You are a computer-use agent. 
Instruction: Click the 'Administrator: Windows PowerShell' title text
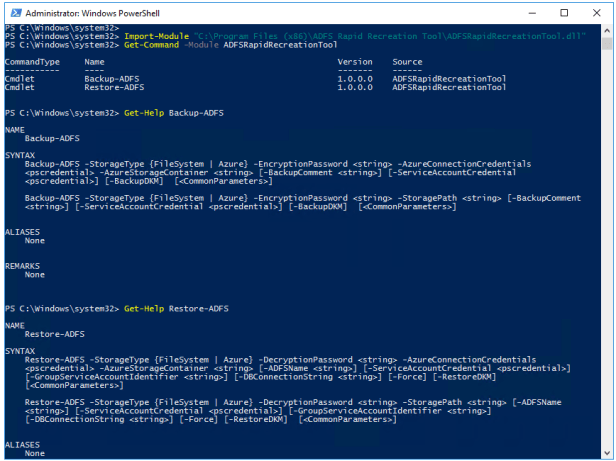[93, 13]
